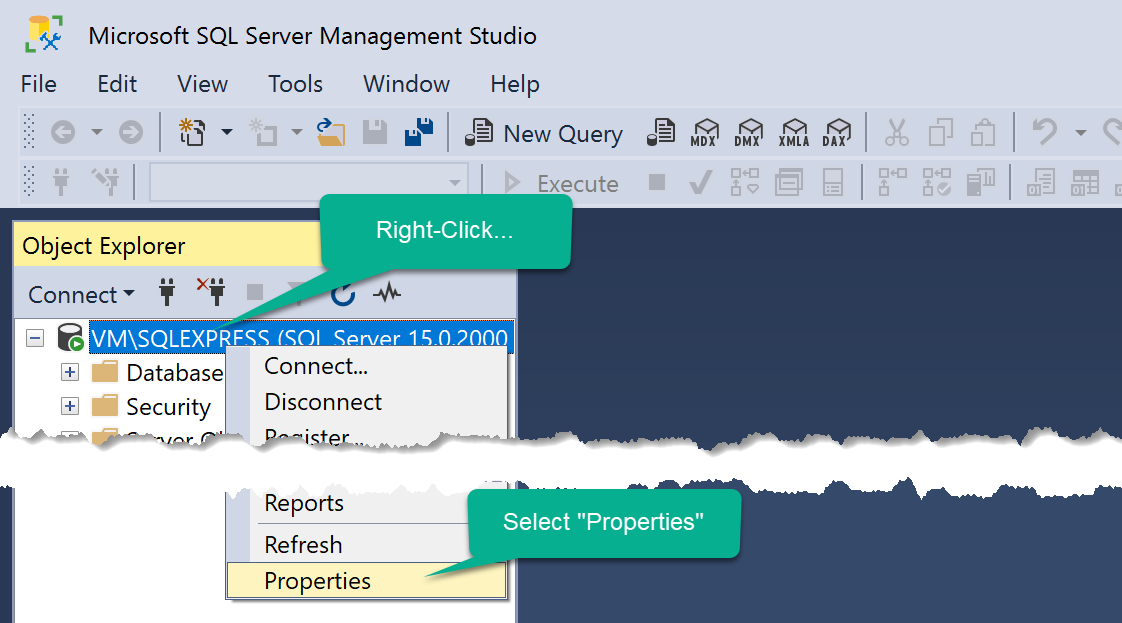Collapse the VM\SQLEXPRESS server node
Image resolution: width=1122 pixels, height=623 pixels.
coord(35,338)
